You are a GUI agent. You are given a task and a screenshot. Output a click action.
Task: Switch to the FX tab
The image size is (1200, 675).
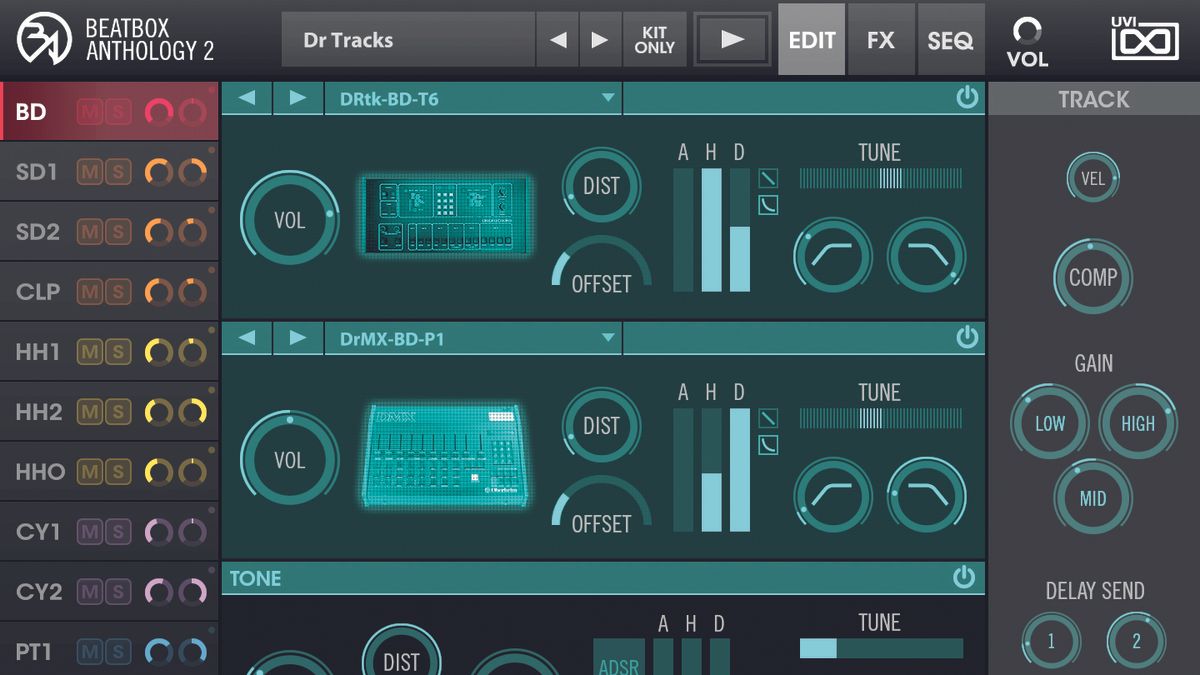pyautogui.click(x=881, y=40)
